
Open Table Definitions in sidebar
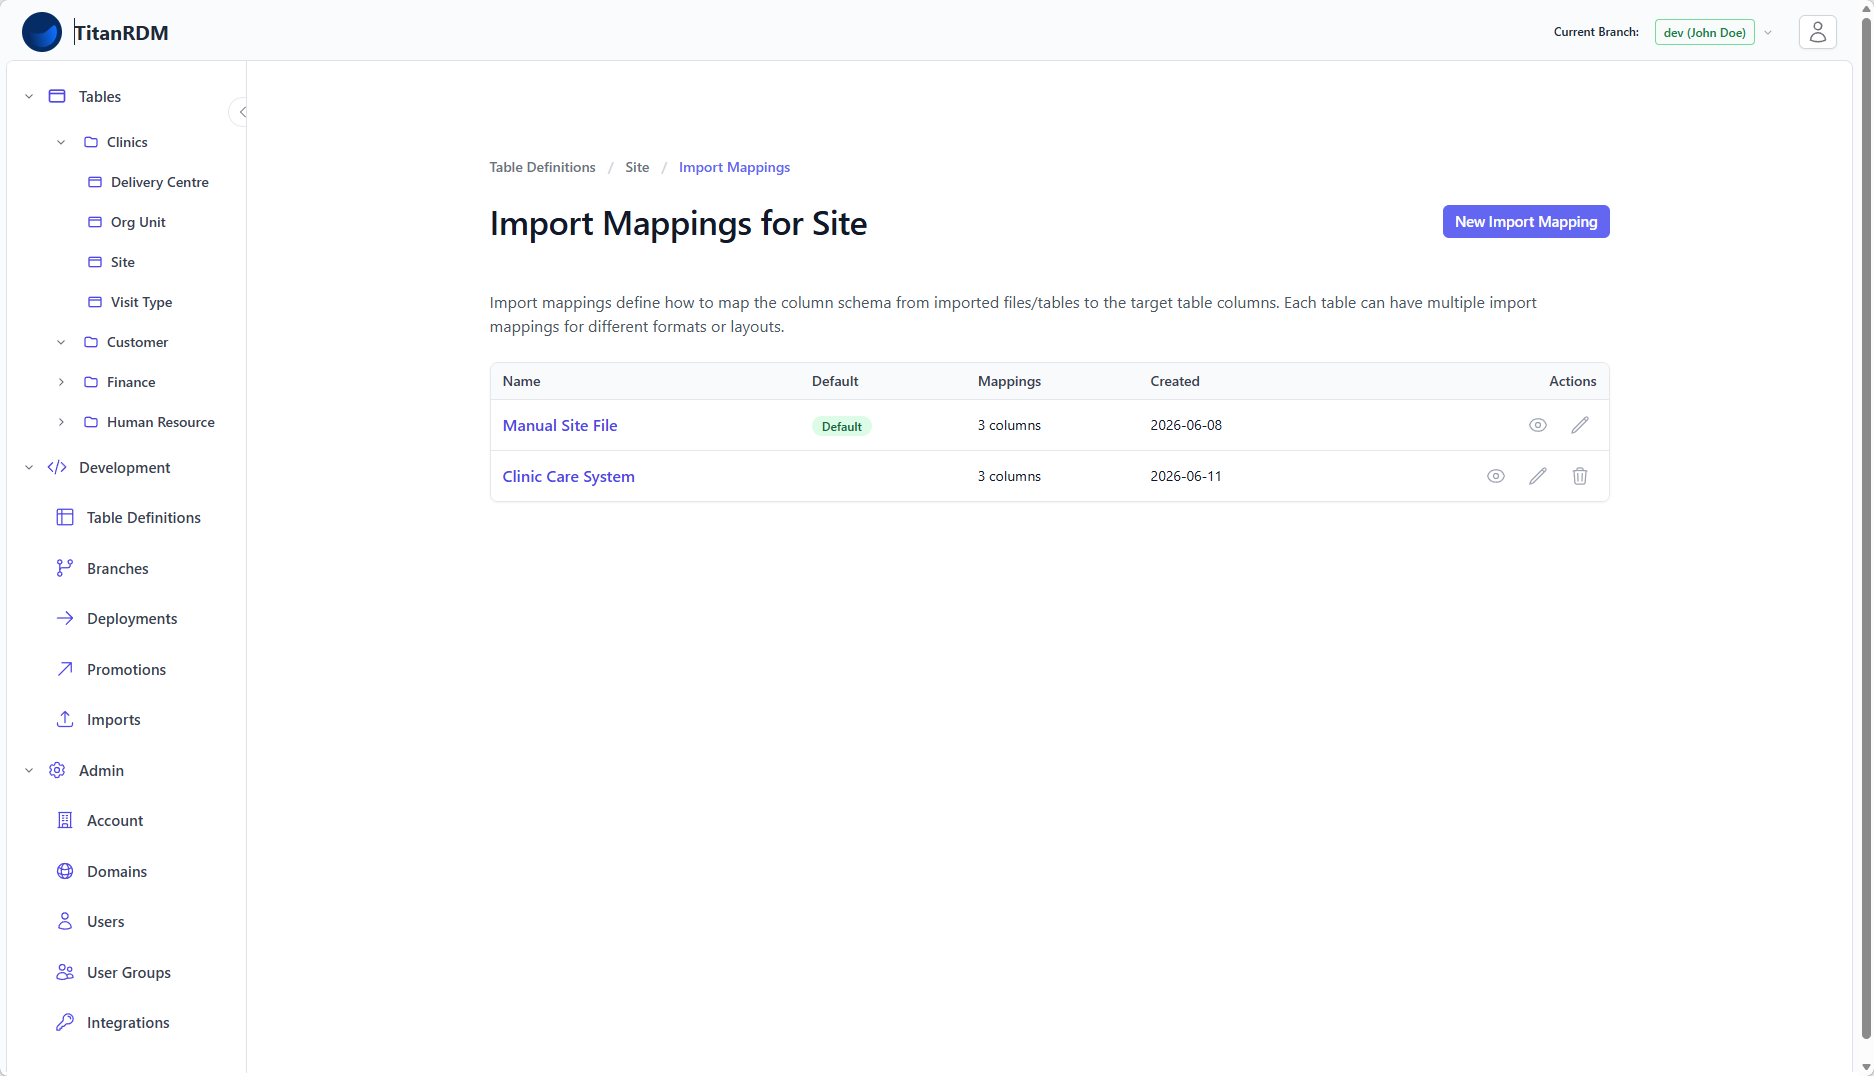pos(143,517)
